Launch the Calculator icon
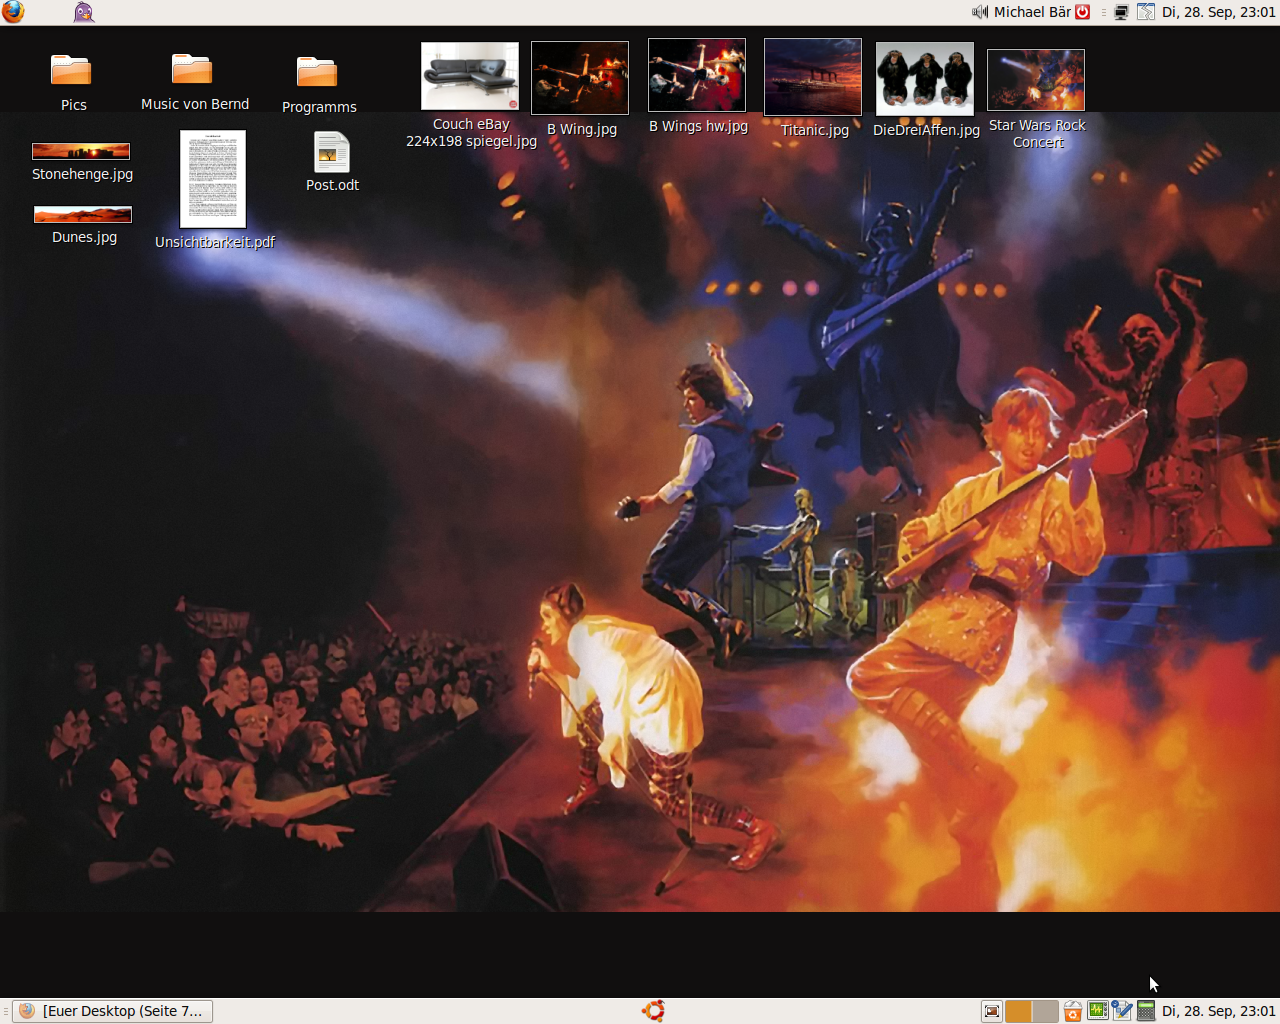 tap(1146, 1011)
